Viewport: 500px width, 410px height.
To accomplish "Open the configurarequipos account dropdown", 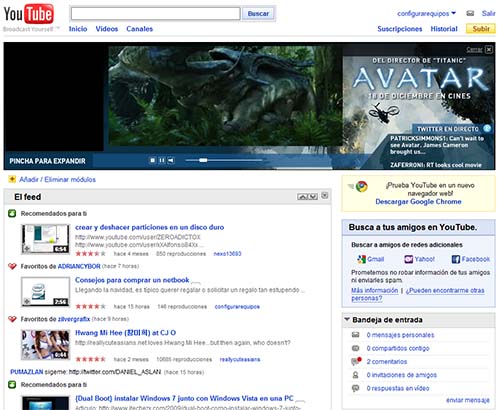I will click(x=426, y=14).
